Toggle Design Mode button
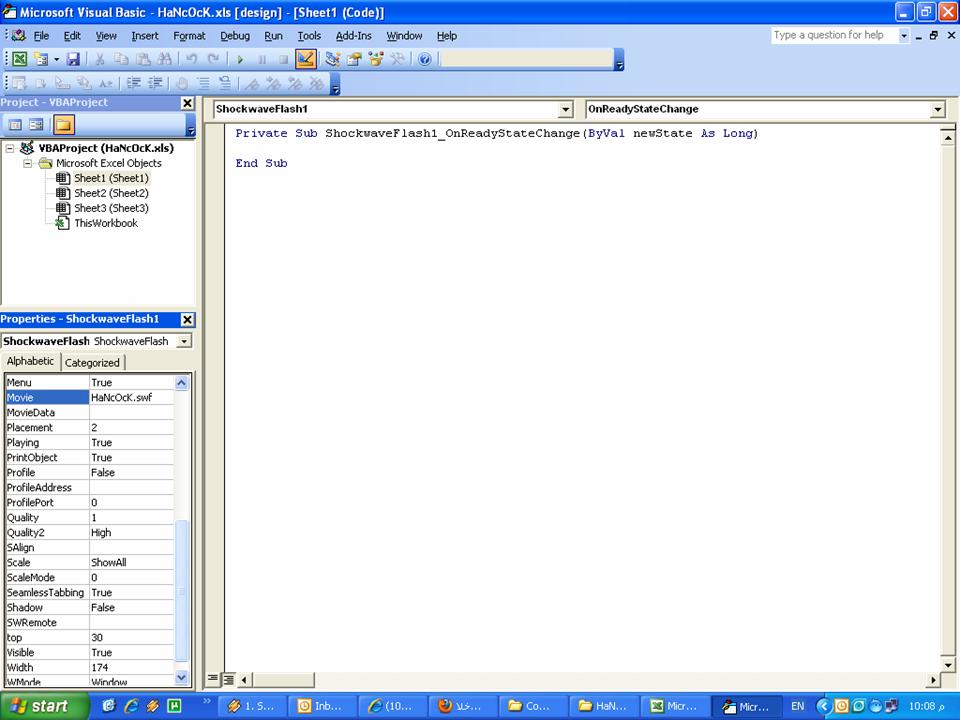This screenshot has height=720, width=960. click(x=306, y=59)
